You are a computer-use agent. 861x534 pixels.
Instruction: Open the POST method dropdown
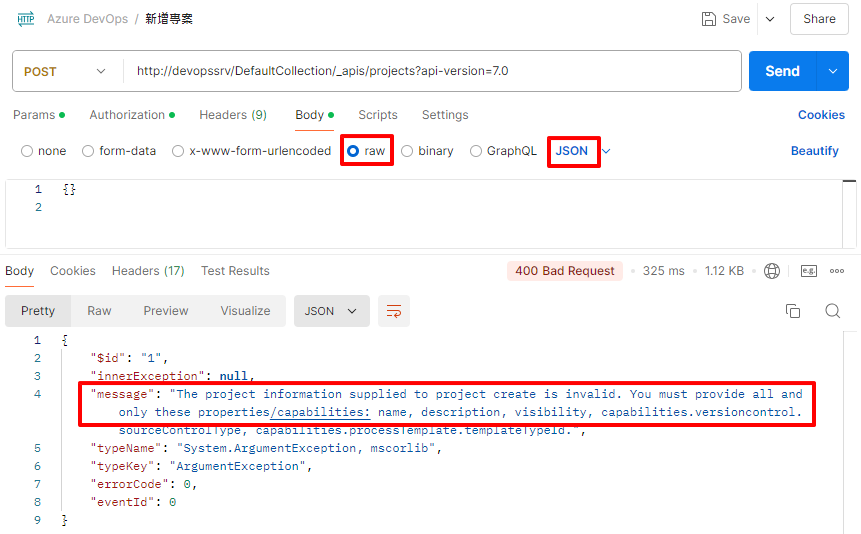[66, 72]
